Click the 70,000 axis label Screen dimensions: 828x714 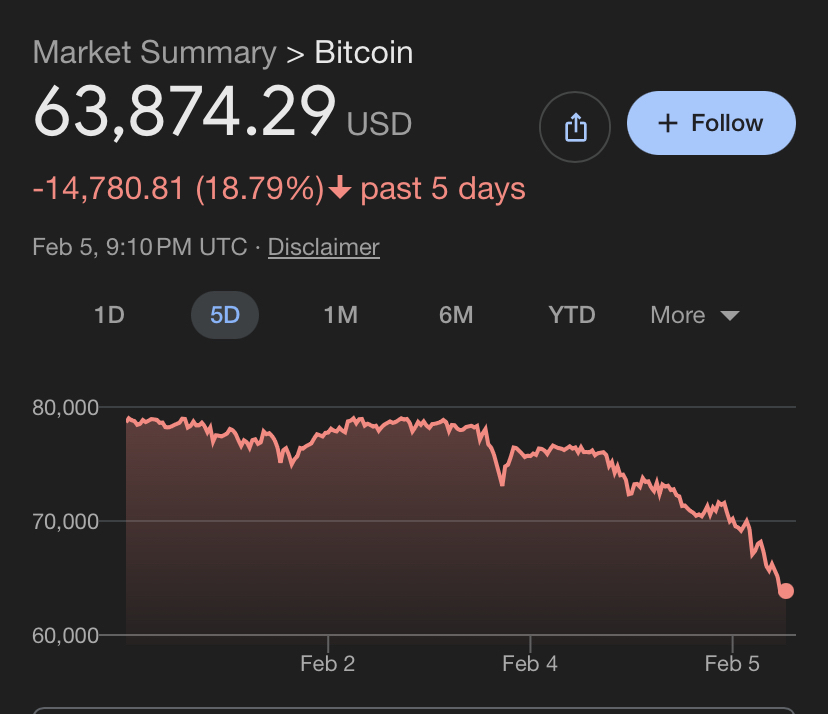click(65, 521)
